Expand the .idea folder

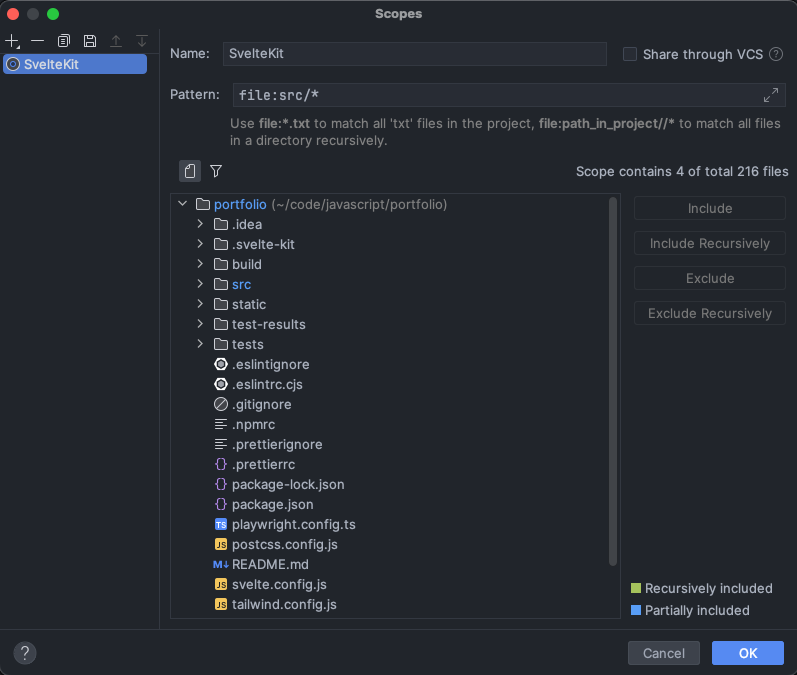[200, 224]
